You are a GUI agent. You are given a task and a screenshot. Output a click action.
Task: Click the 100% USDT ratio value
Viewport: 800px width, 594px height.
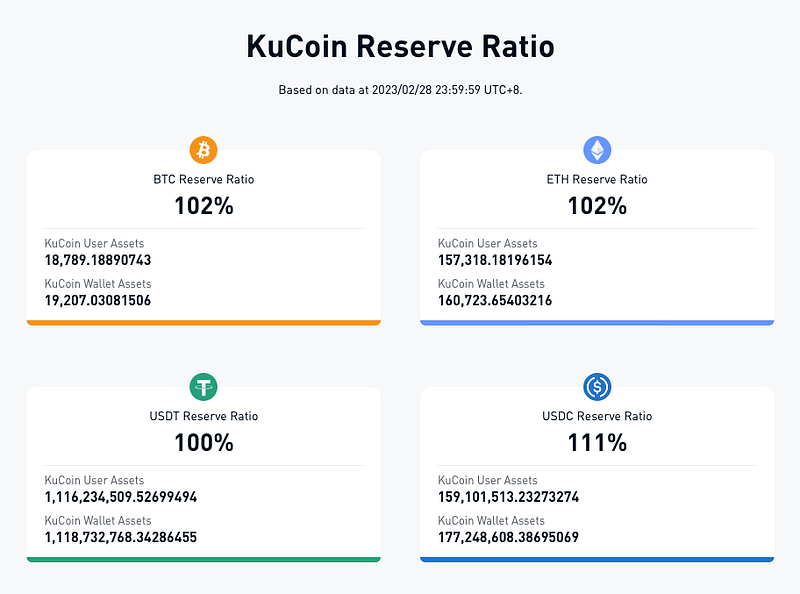(204, 442)
